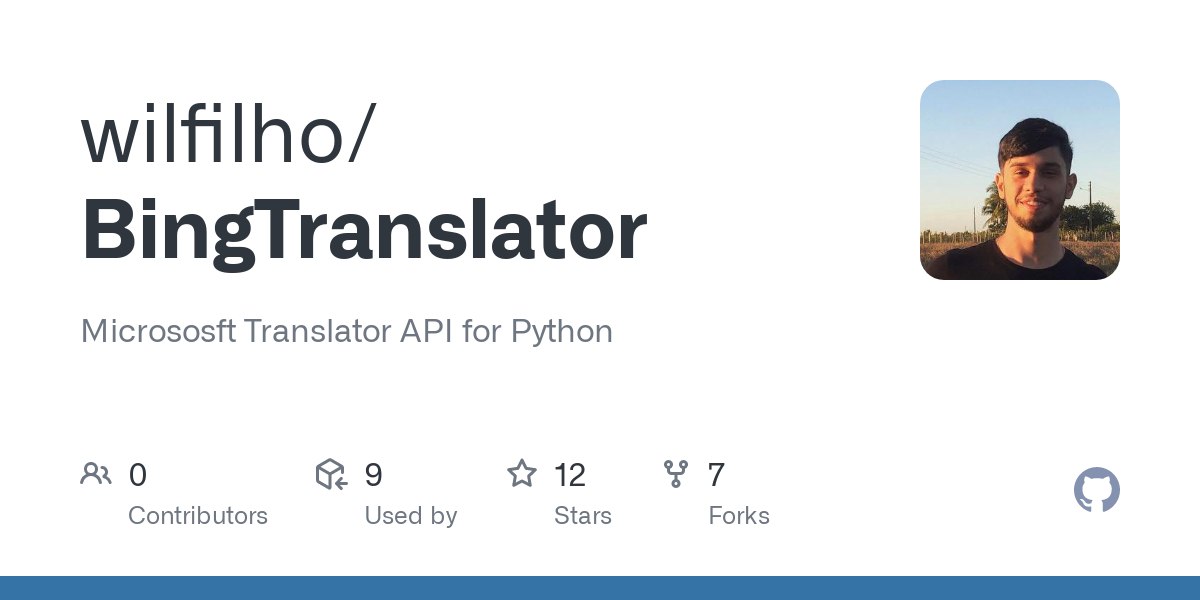Click the Forks branch icon
The image size is (1200, 600).
point(676,474)
